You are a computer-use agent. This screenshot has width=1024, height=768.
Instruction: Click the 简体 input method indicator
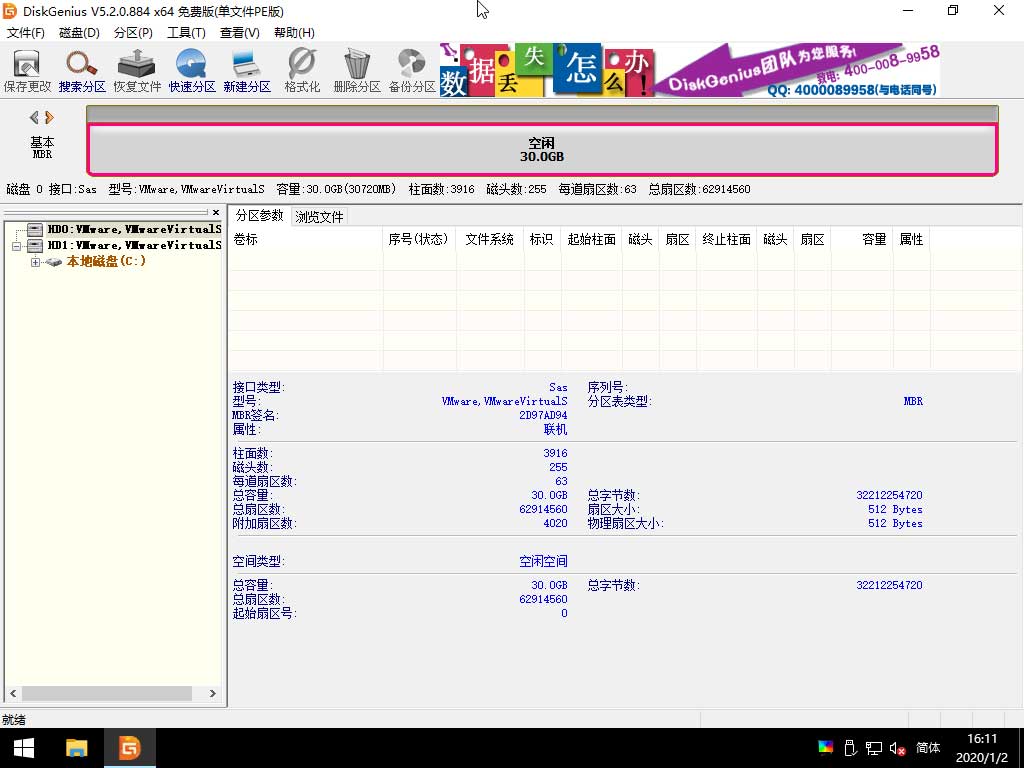click(x=928, y=748)
